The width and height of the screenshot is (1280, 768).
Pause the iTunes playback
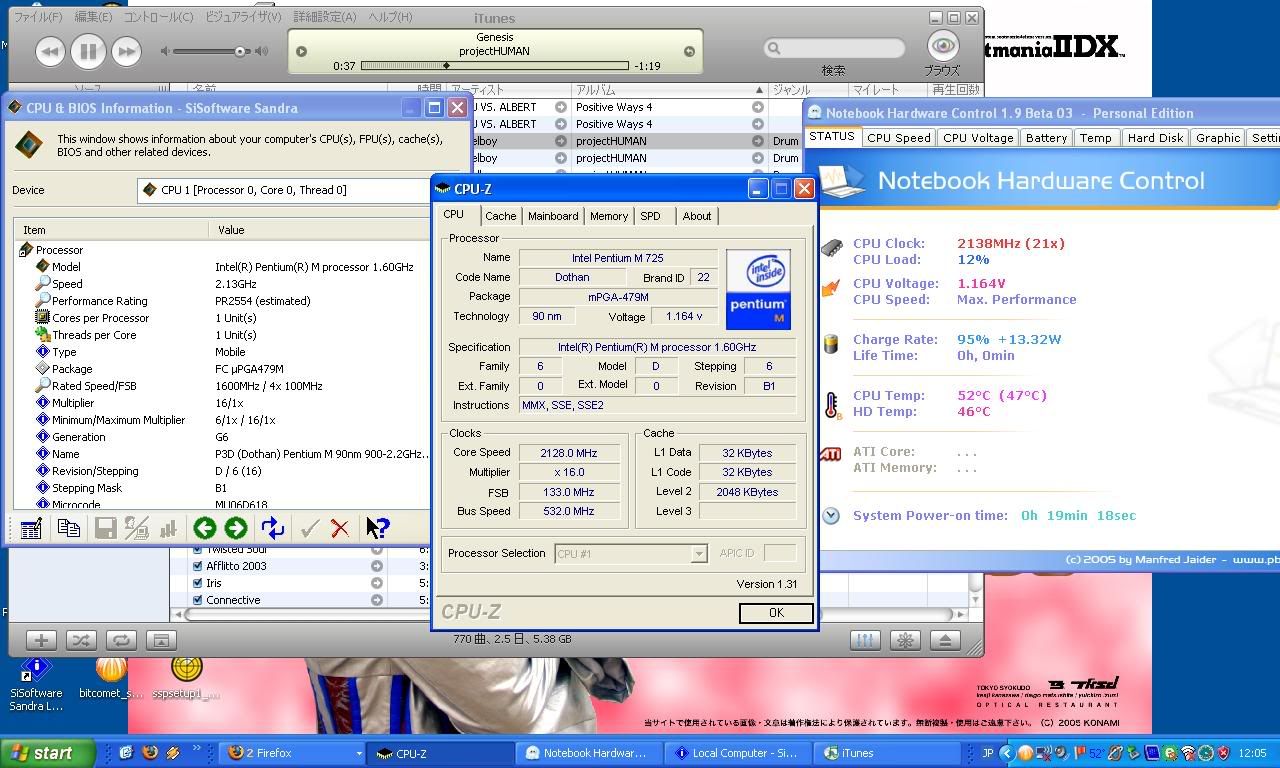(x=88, y=51)
